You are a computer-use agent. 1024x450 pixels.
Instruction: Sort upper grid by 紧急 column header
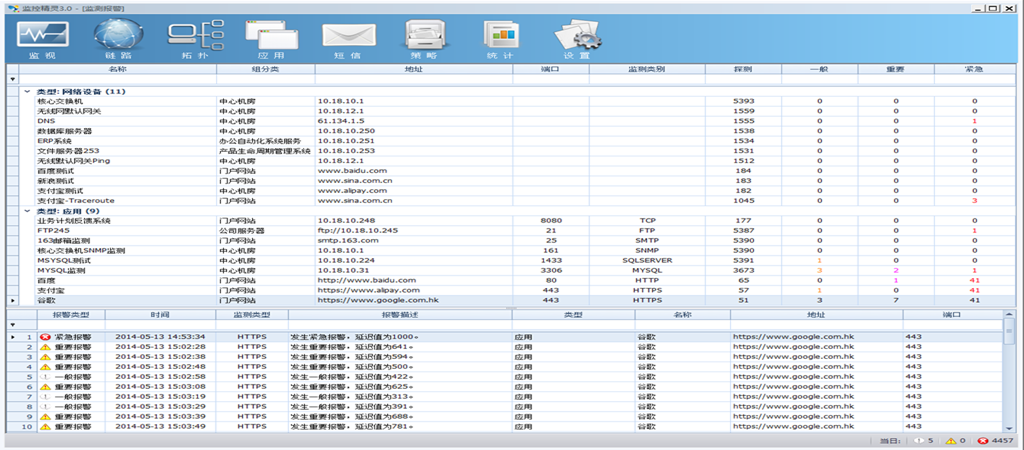point(974,69)
